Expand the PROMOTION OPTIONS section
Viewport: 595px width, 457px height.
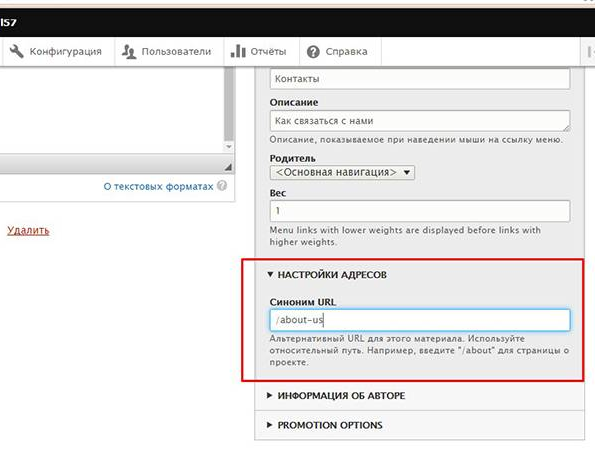point(324,425)
